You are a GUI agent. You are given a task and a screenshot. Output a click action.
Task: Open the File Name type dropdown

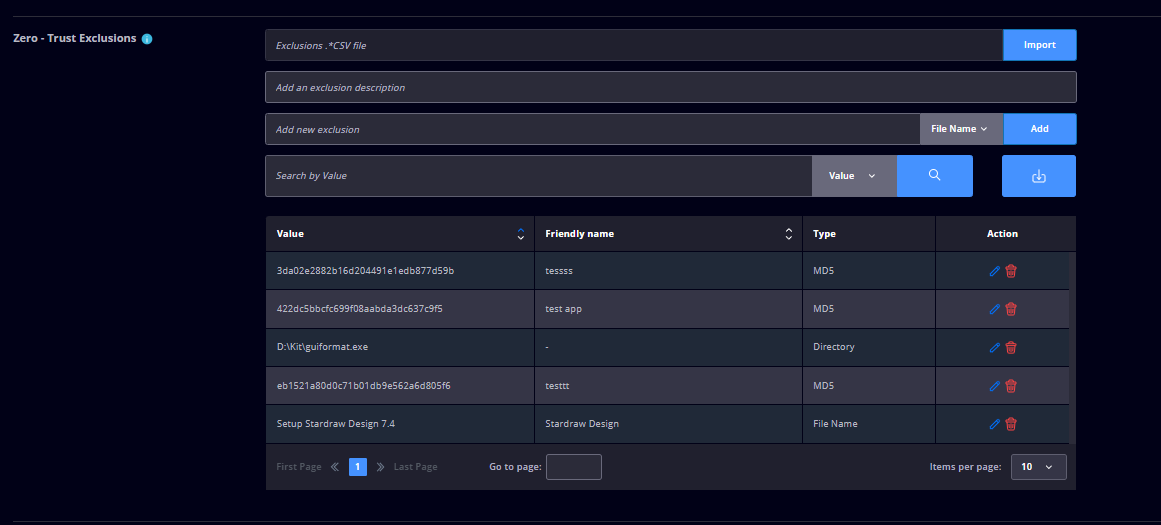point(961,129)
